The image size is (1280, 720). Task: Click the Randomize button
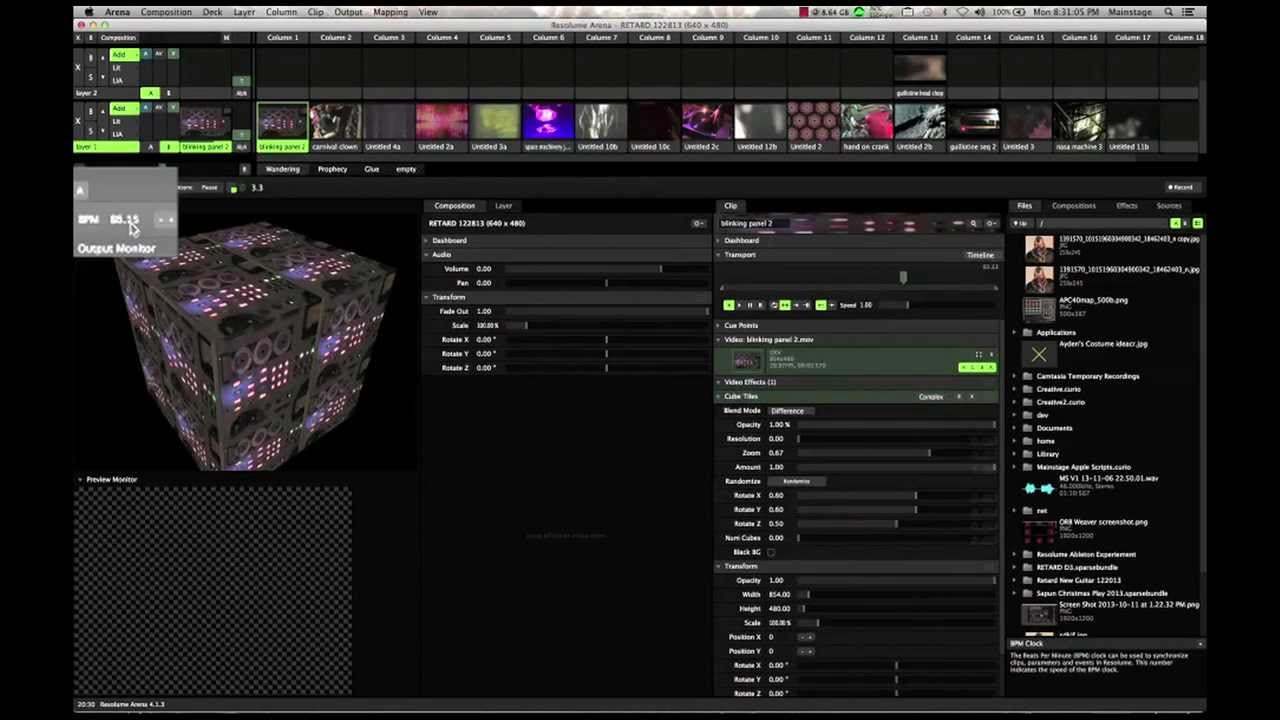point(797,481)
